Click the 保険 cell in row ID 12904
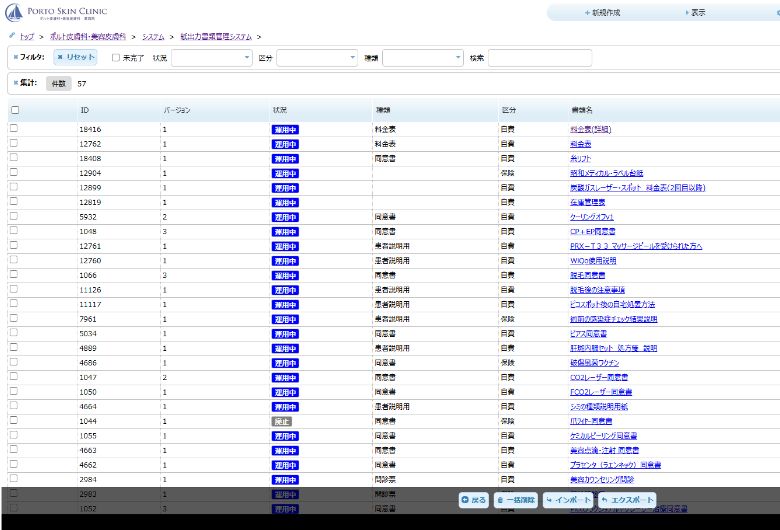Screen dimensions: 780x530 [x=507, y=173]
